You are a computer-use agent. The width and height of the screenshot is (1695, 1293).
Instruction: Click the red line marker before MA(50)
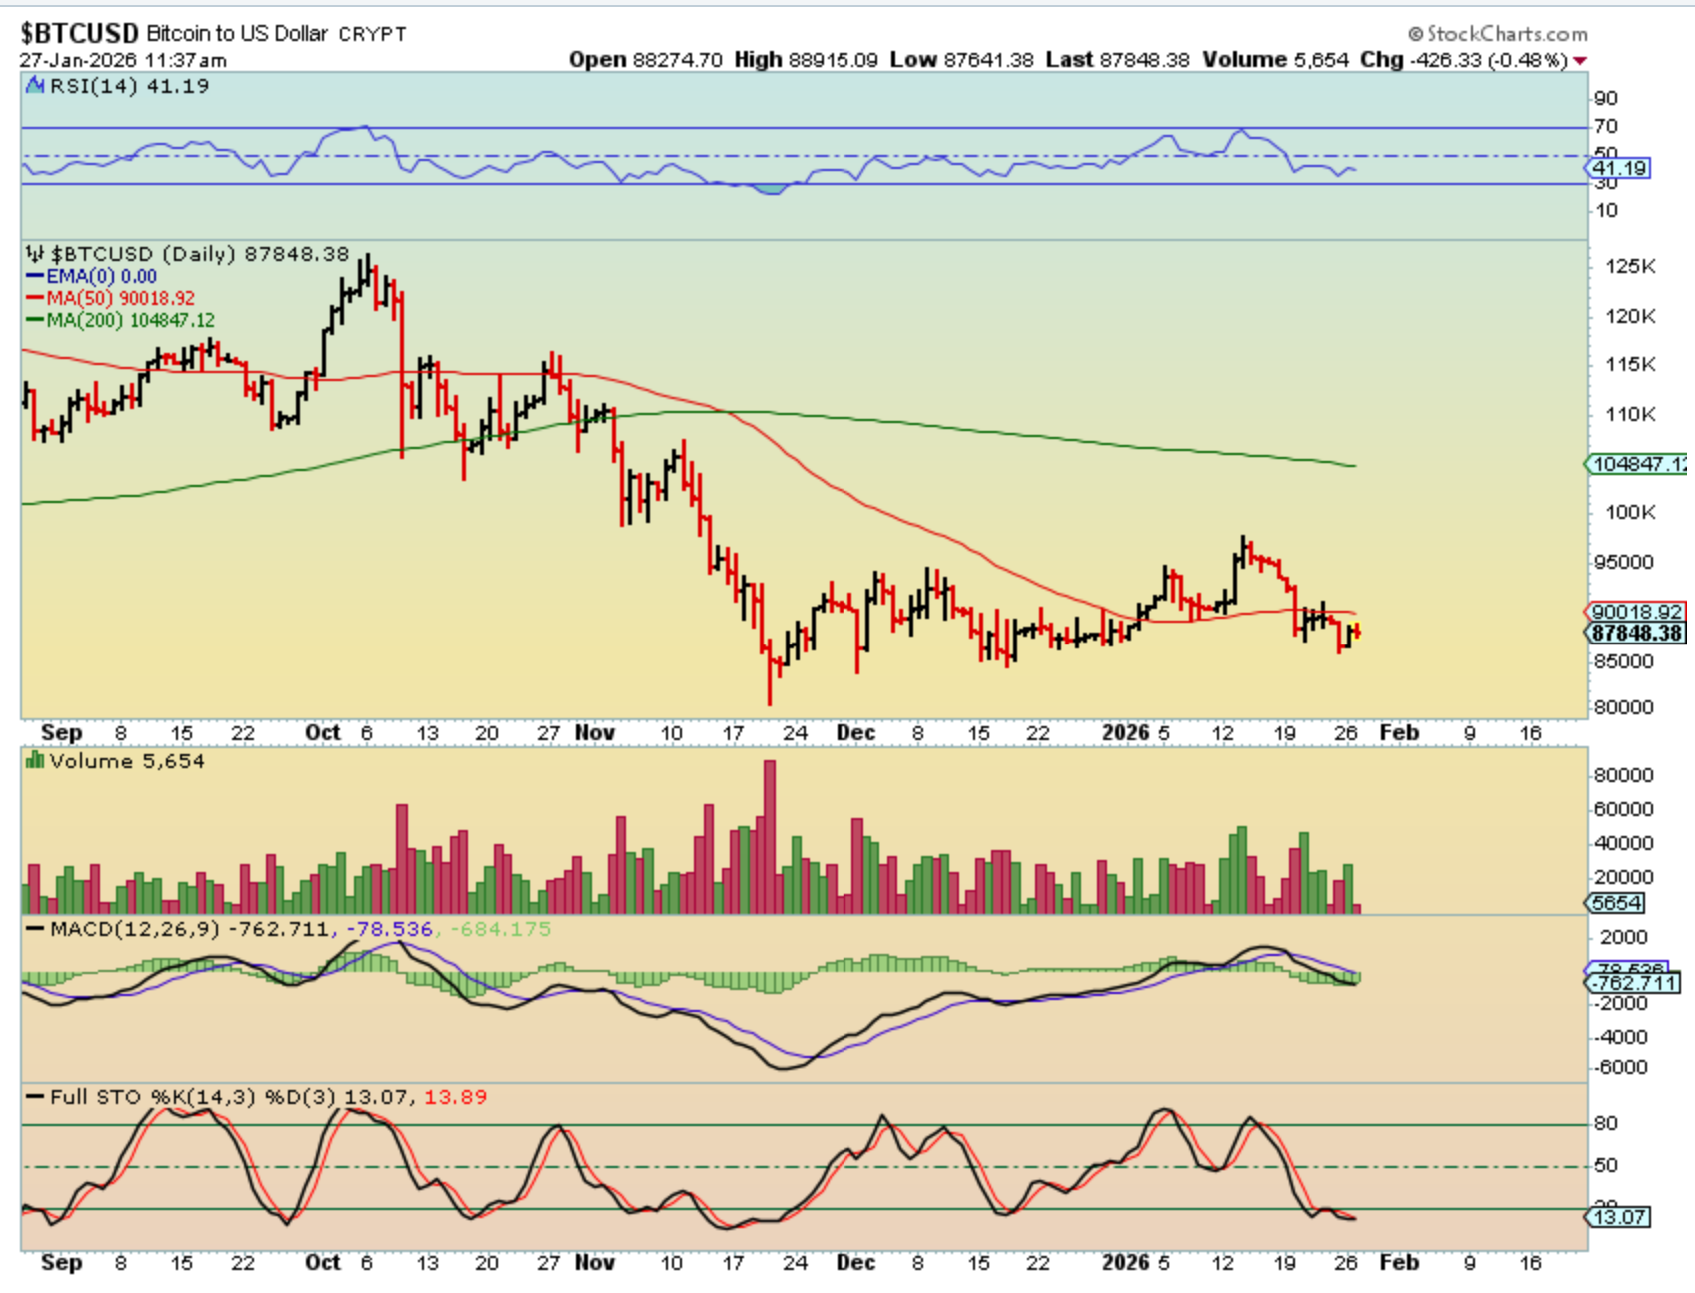[35, 298]
